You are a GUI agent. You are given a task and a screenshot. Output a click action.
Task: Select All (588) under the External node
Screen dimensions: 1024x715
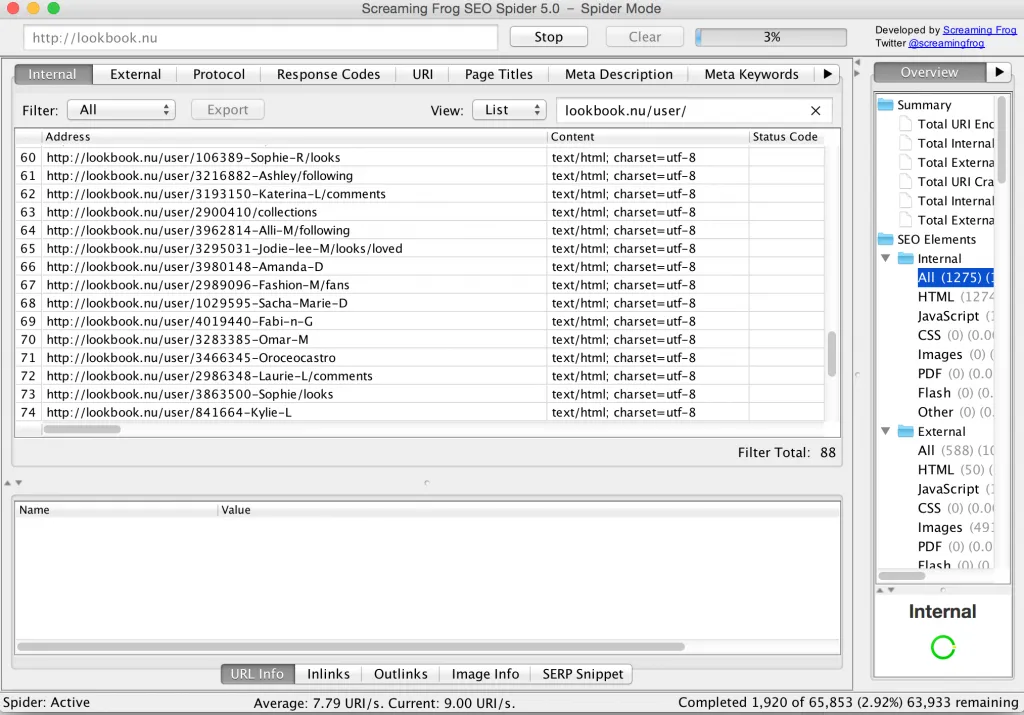tap(955, 451)
